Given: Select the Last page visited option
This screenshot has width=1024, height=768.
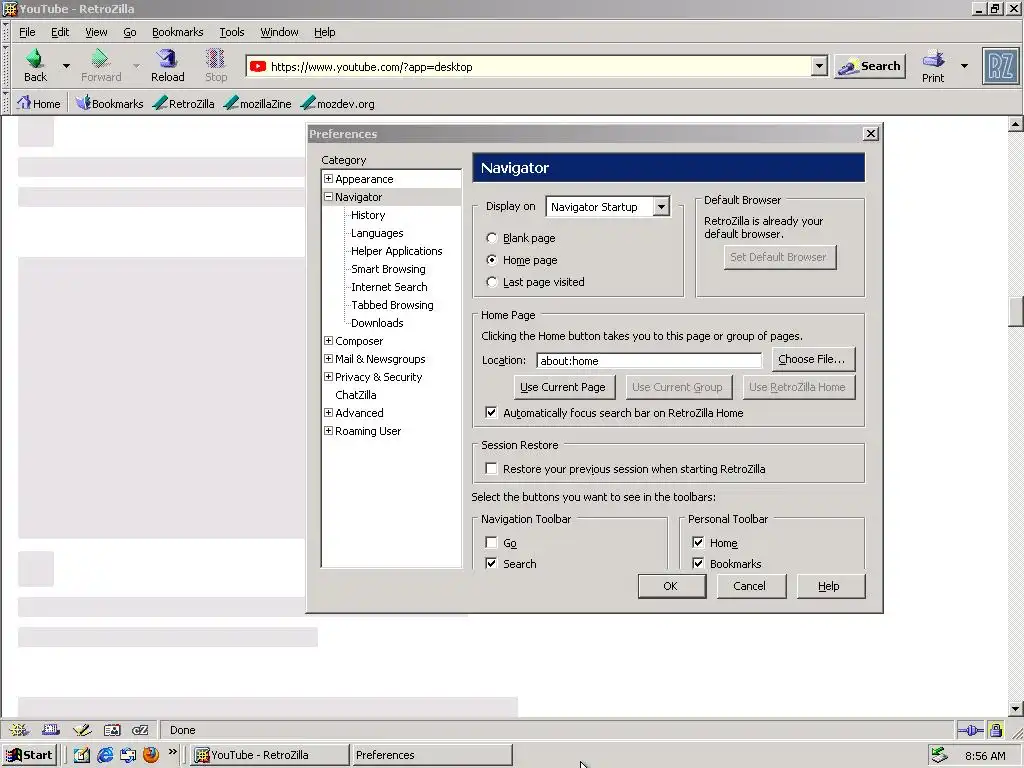Looking at the screenshot, I should tap(492, 282).
